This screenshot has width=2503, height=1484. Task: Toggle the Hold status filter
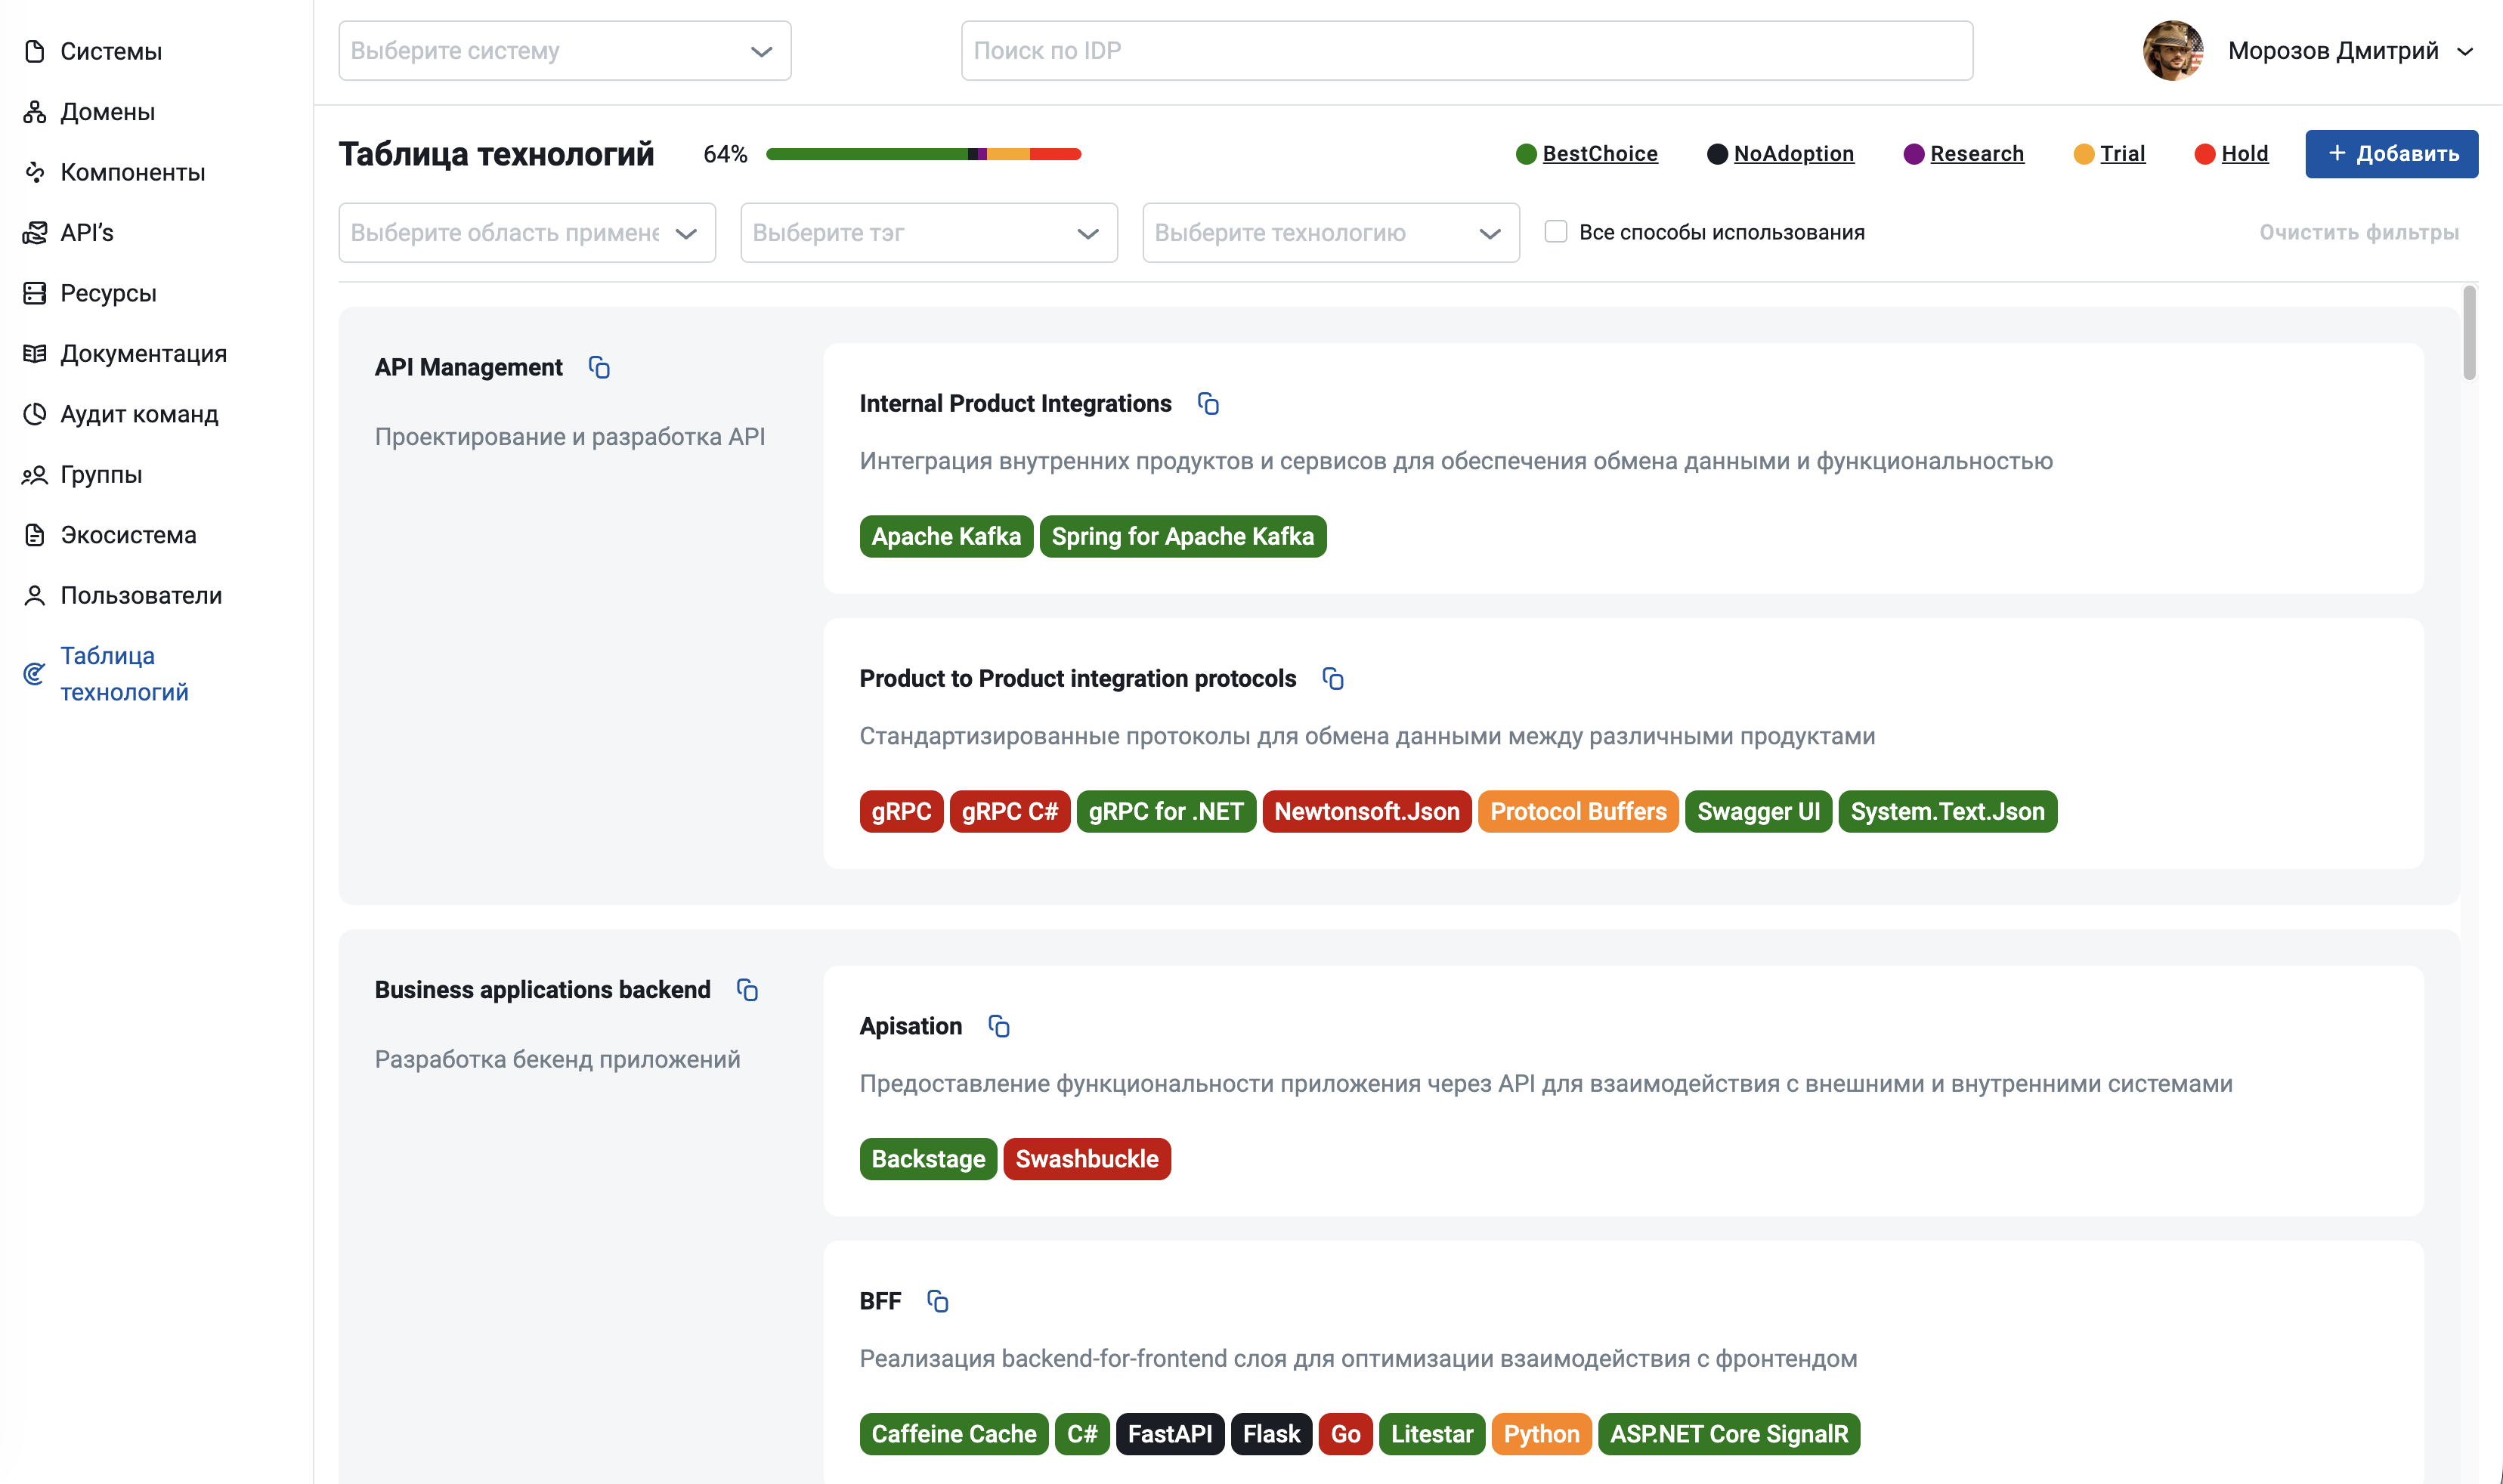pos(2230,154)
